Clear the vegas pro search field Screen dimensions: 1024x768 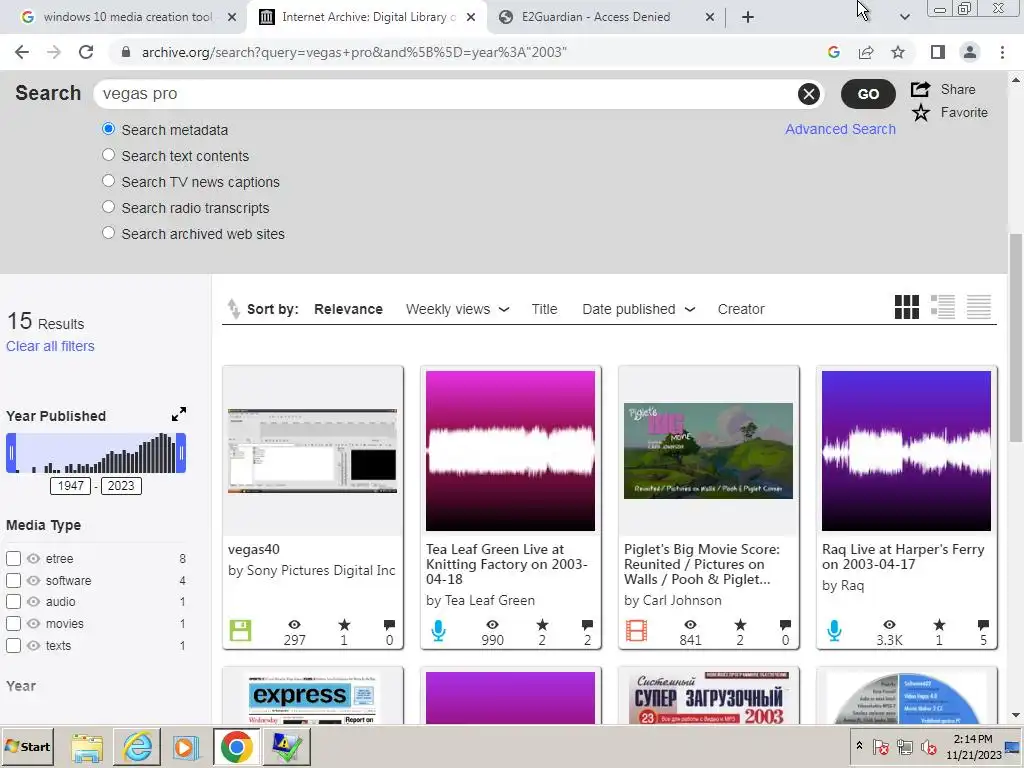(x=808, y=94)
